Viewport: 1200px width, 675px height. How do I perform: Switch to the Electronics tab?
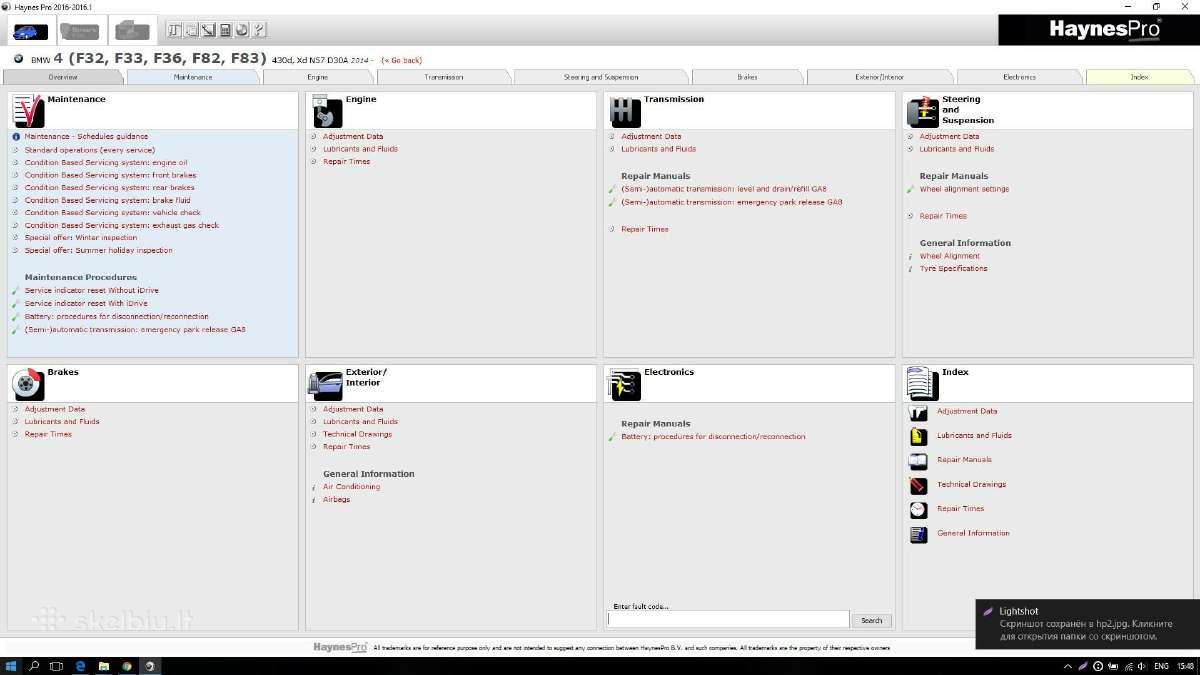1020,77
